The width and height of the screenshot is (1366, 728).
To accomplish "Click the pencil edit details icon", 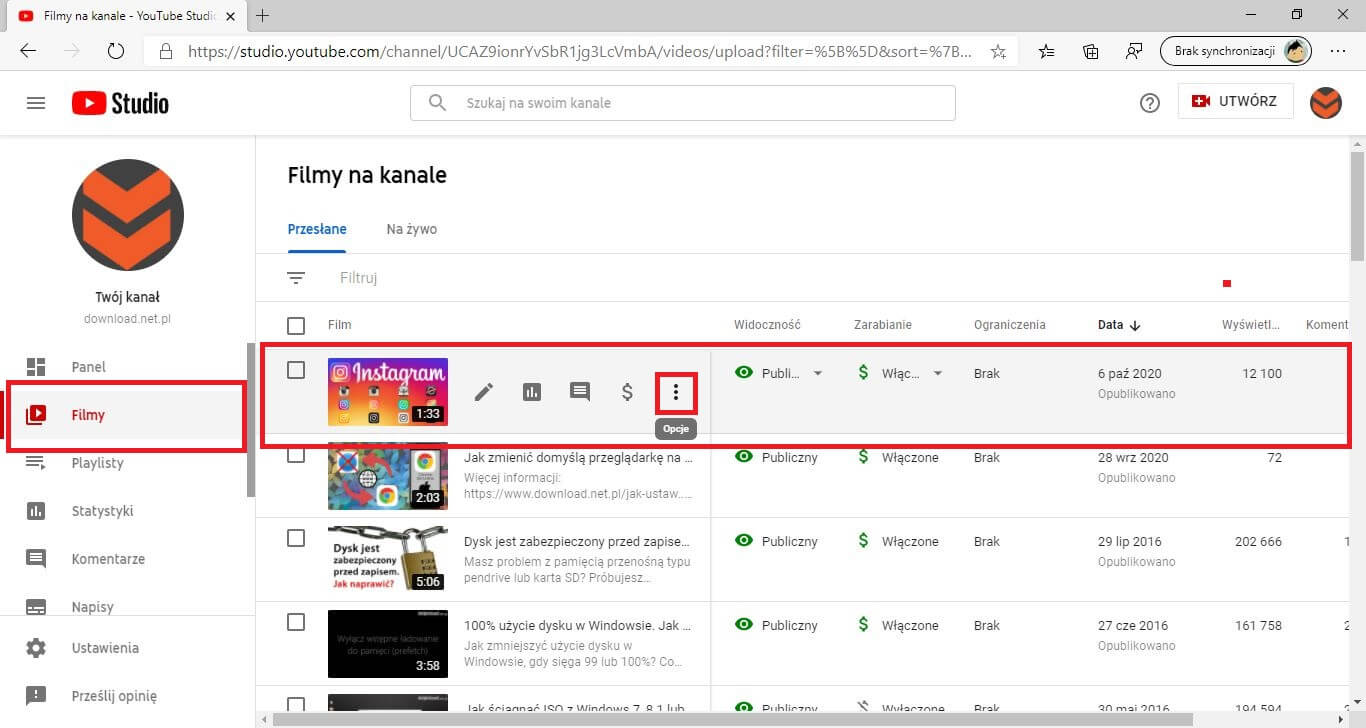I will pos(484,392).
